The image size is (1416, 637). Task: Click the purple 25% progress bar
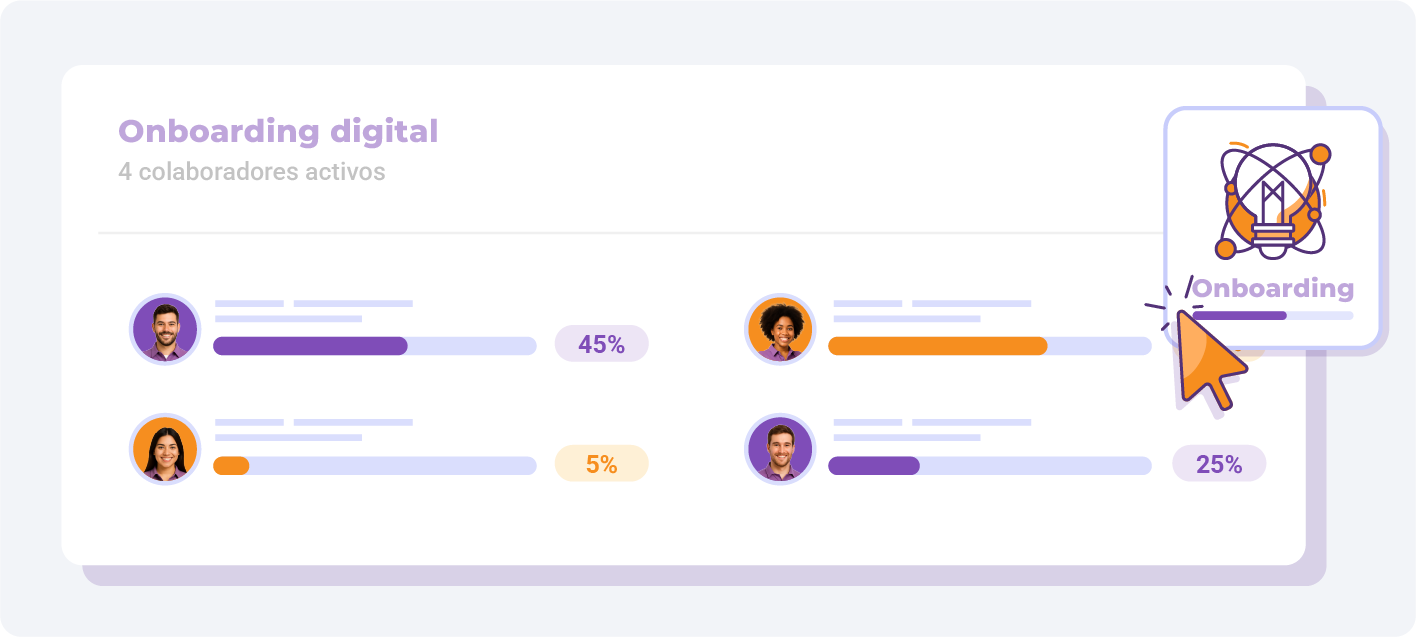990,466
